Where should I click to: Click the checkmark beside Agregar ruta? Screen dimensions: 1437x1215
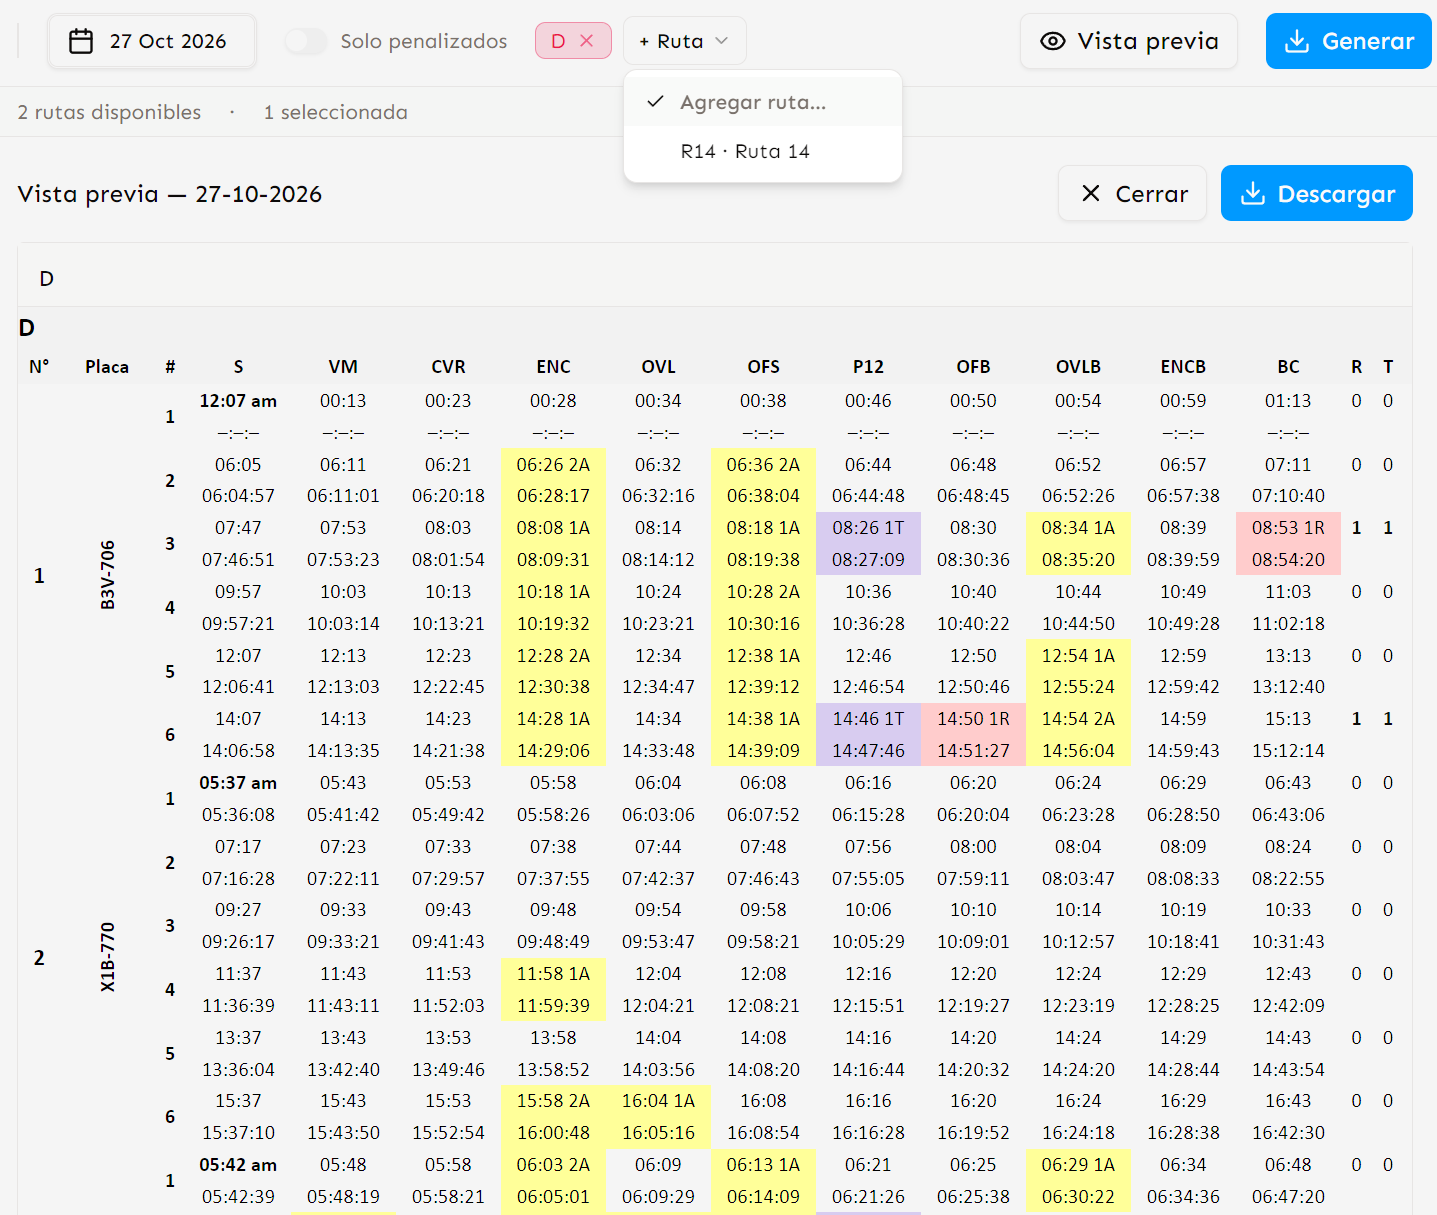[656, 102]
